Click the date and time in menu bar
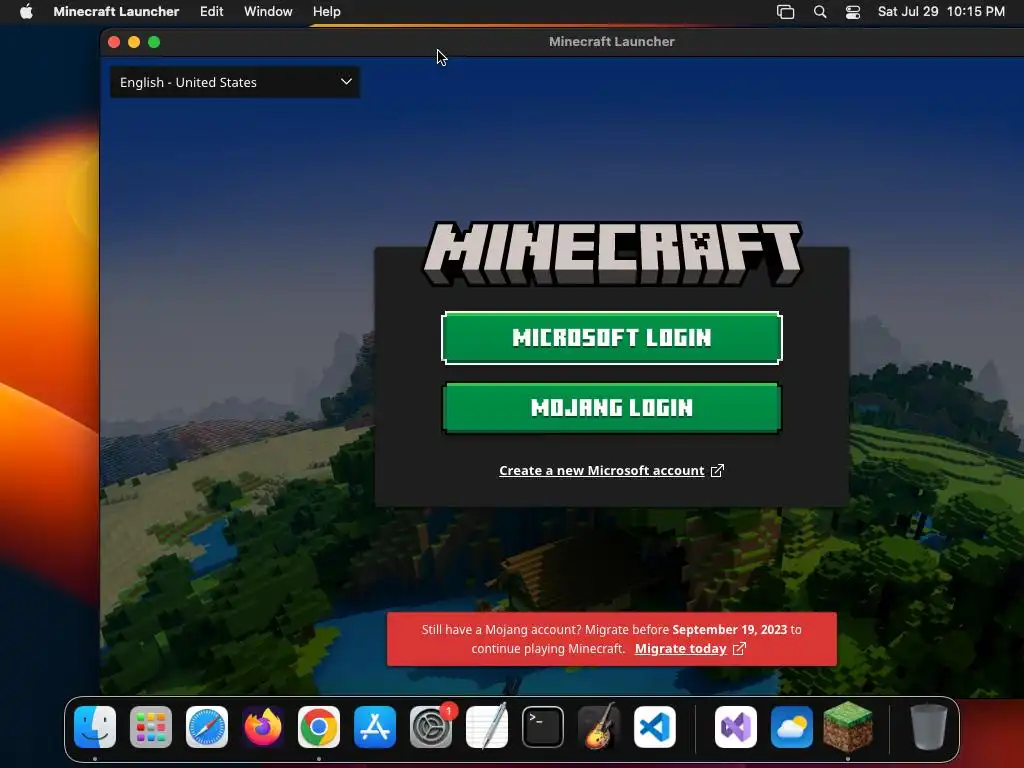Screen dimensions: 1024x768 (x=941, y=12)
